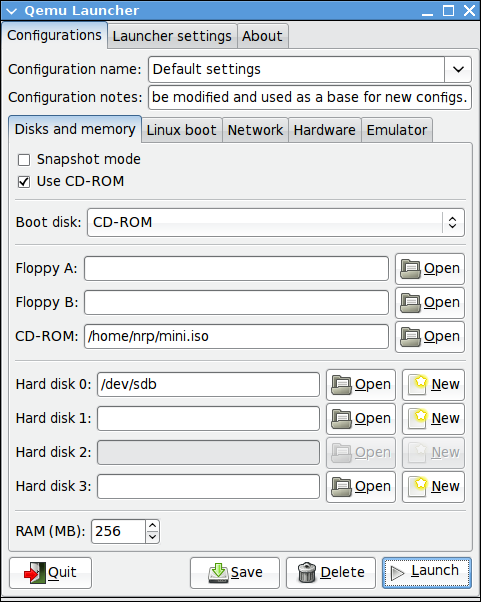Open the window menu arrow in title bar
Image resolution: width=481 pixels, height=602 pixels.
[x=12, y=11]
